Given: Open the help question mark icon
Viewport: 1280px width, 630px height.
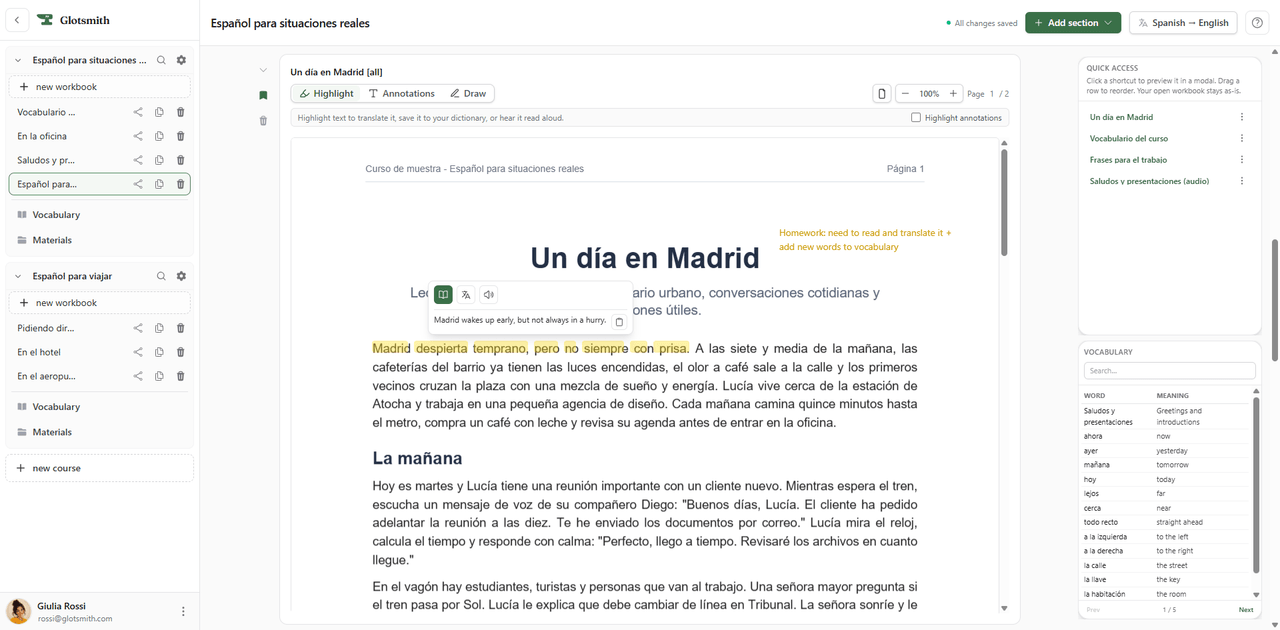Looking at the screenshot, I should (x=1257, y=23).
